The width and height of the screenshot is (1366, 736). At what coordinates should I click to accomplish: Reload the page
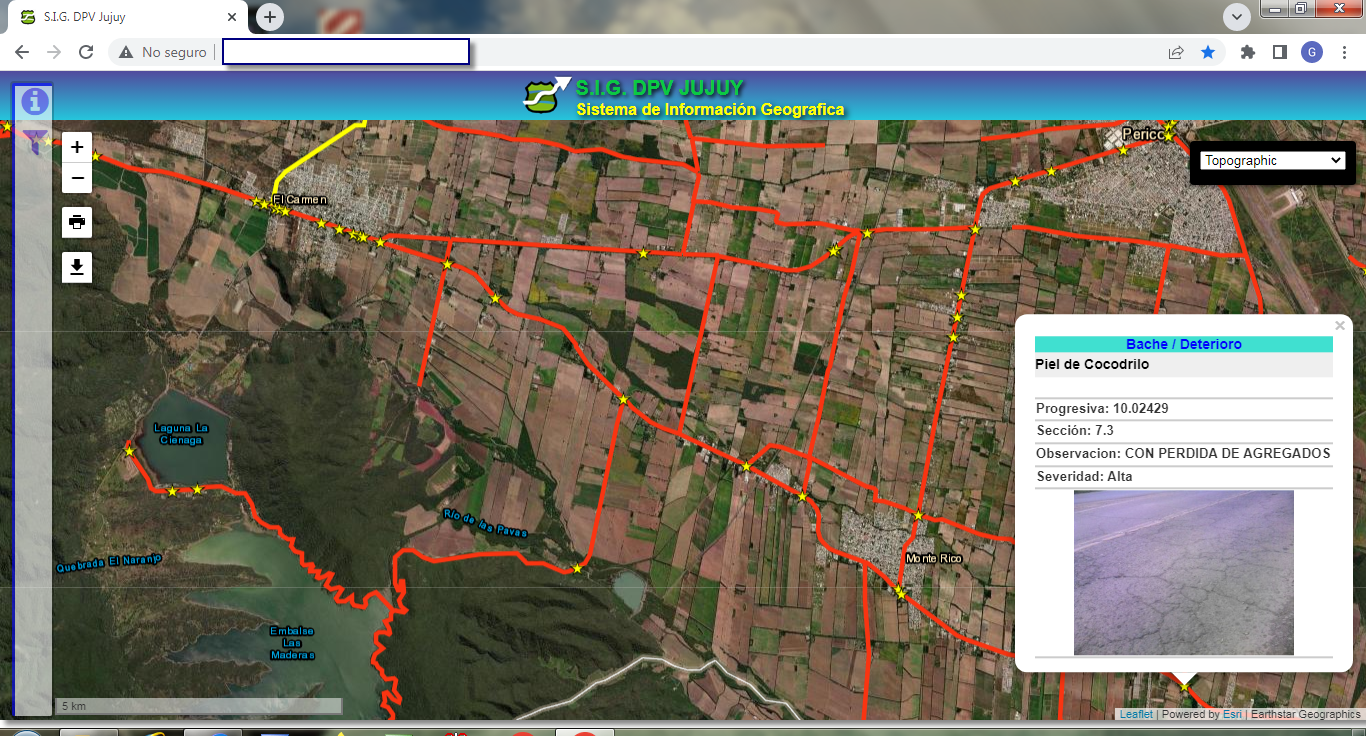pos(86,52)
